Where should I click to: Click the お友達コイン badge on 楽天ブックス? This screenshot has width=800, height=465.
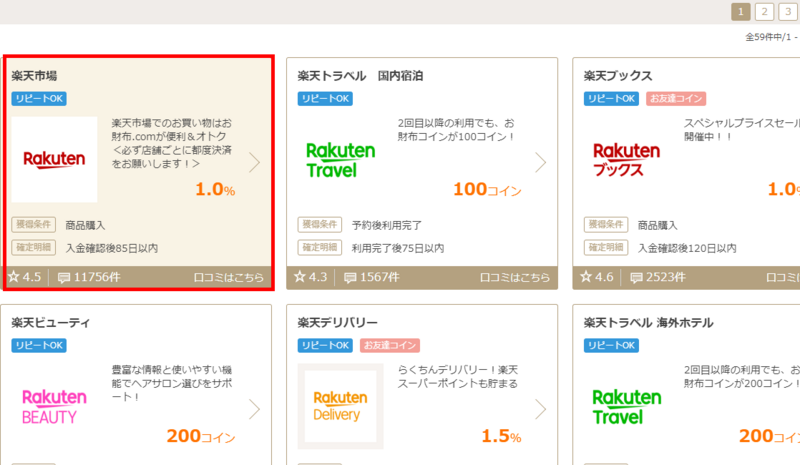click(676, 99)
